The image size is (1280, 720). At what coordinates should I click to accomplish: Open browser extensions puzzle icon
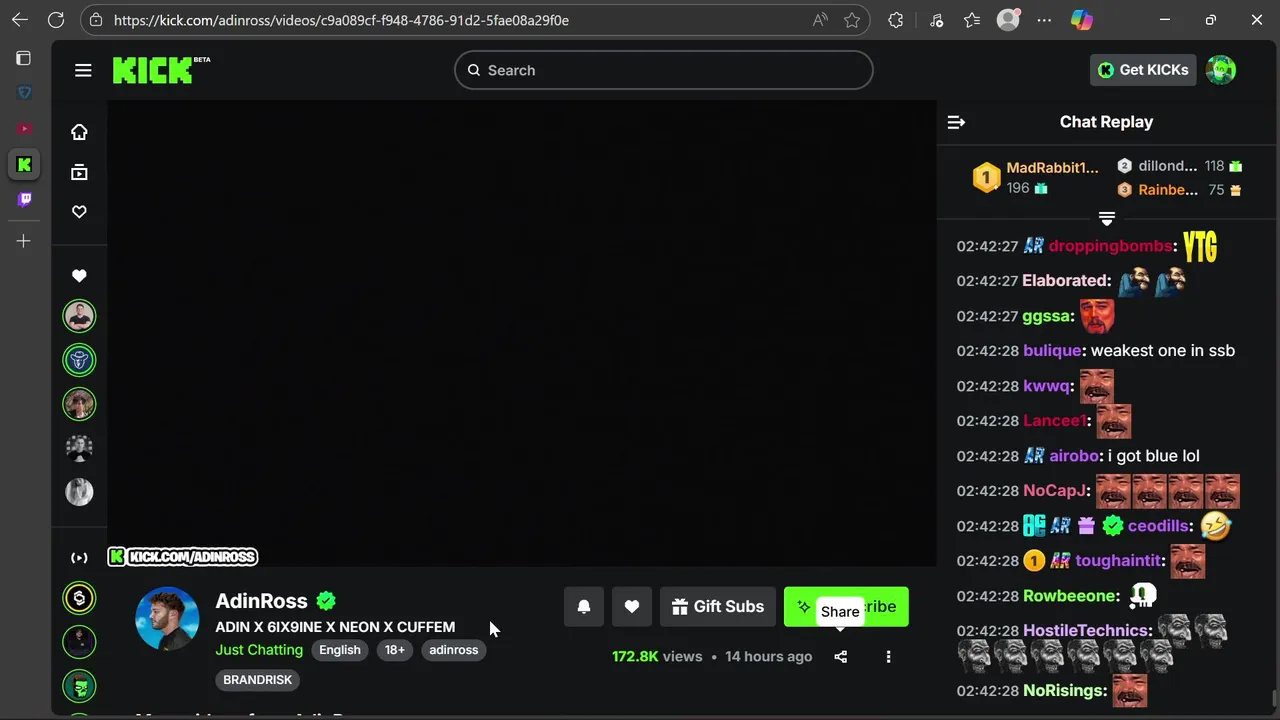pyautogui.click(x=896, y=20)
